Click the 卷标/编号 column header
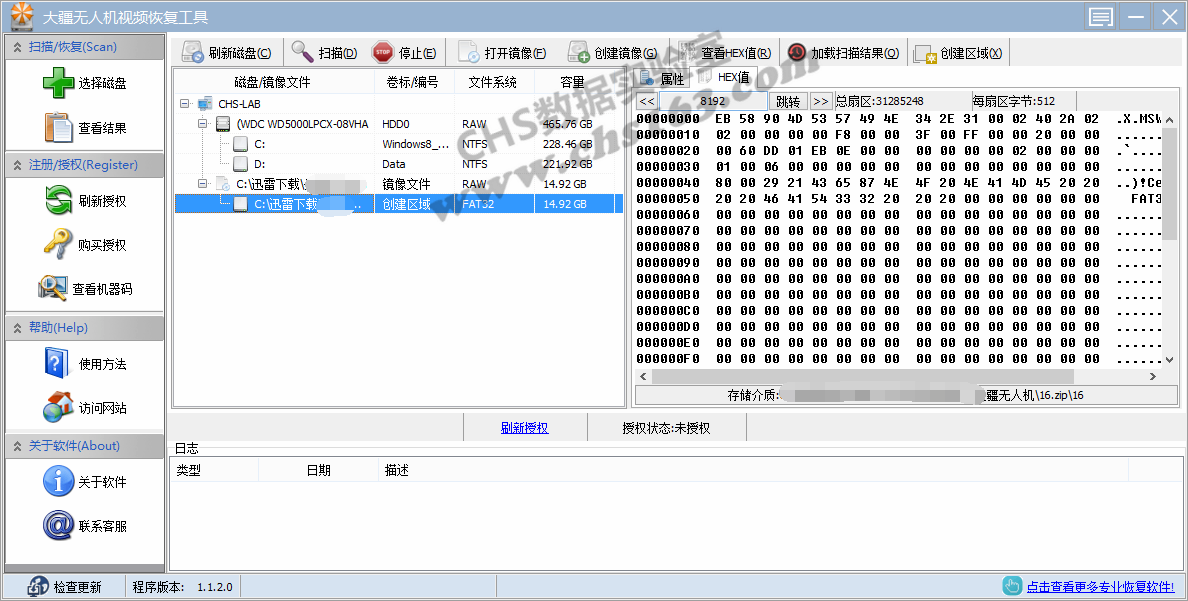This screenshot has width=1188, height=601. [414, 82]
